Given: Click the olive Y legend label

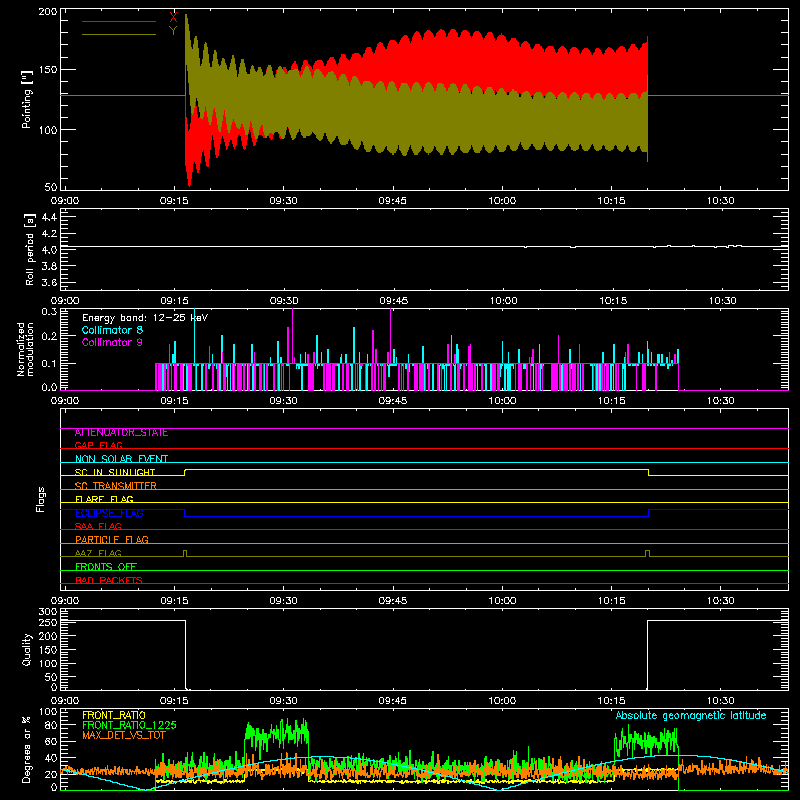Looking at the screenshot, I should point(173,31).
